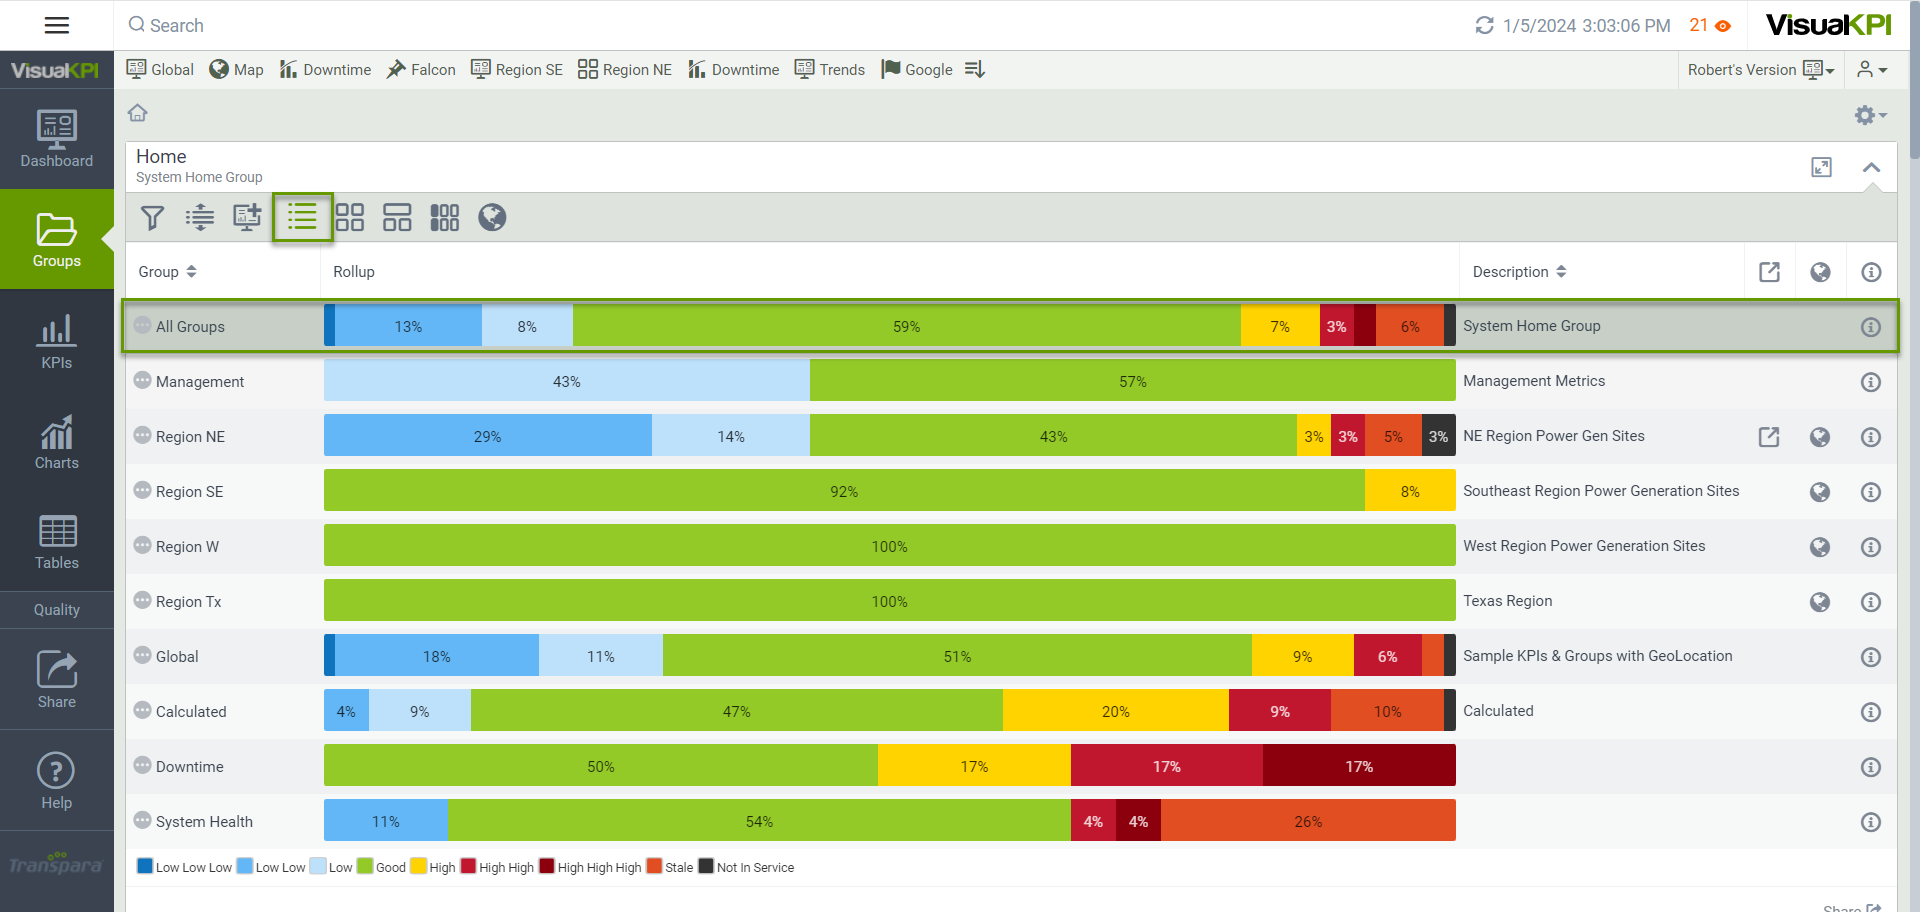Click the 92% Good bar for Region SE
This screenshot has width=1920, height=912.
coord(844,491)
